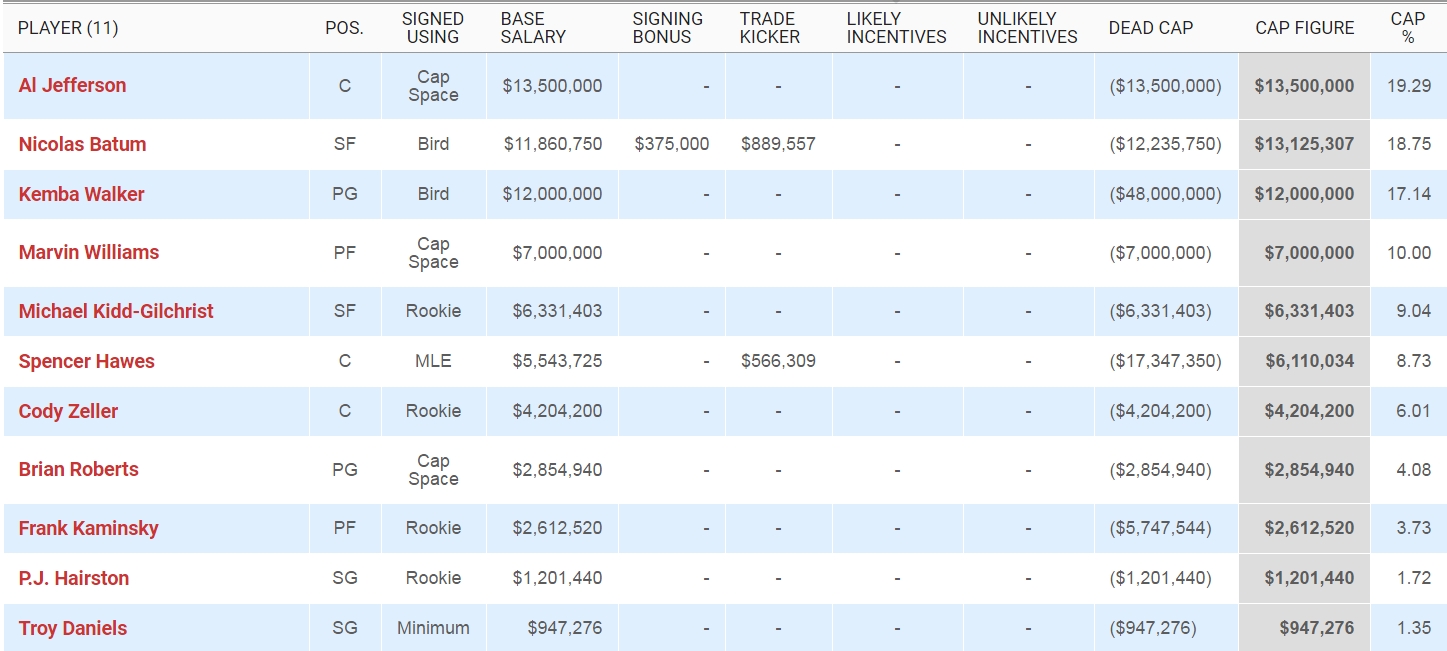
Task: Sort by the TRADE KICKER header
Action: click(770, 28)
